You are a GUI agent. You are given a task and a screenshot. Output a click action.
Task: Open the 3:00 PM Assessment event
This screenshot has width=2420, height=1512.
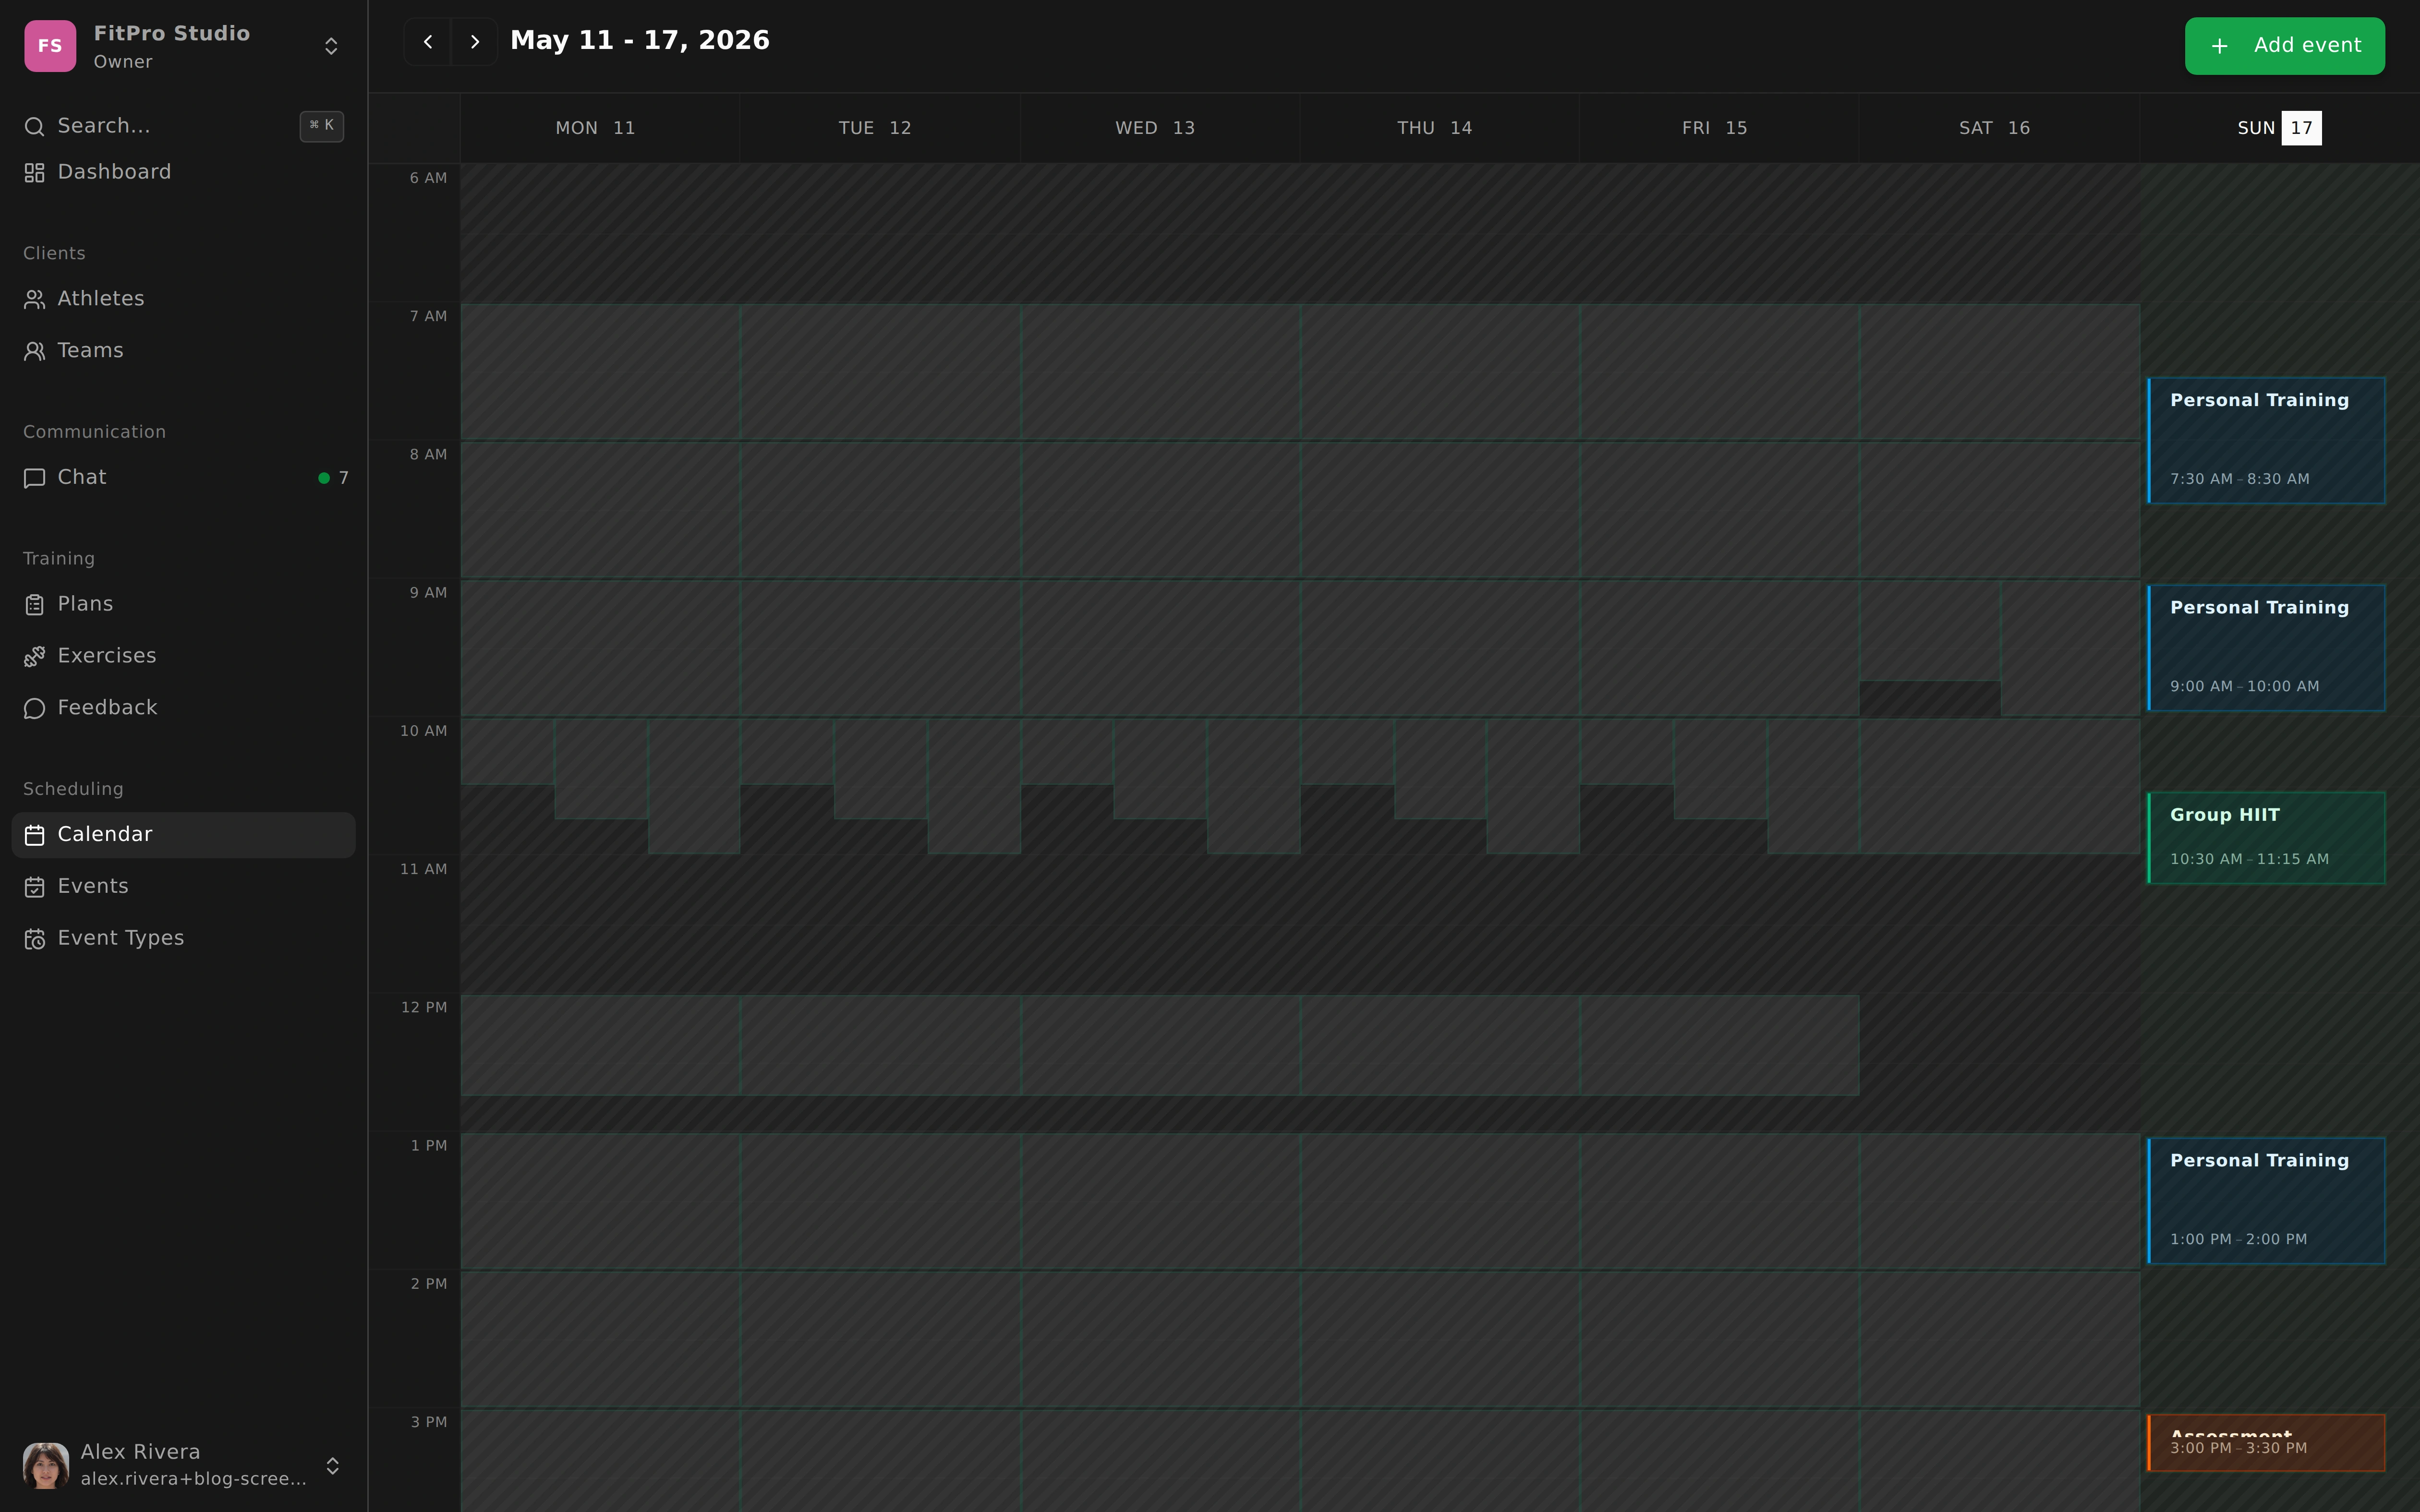pyautogui.click(x=2266, y=1443)
